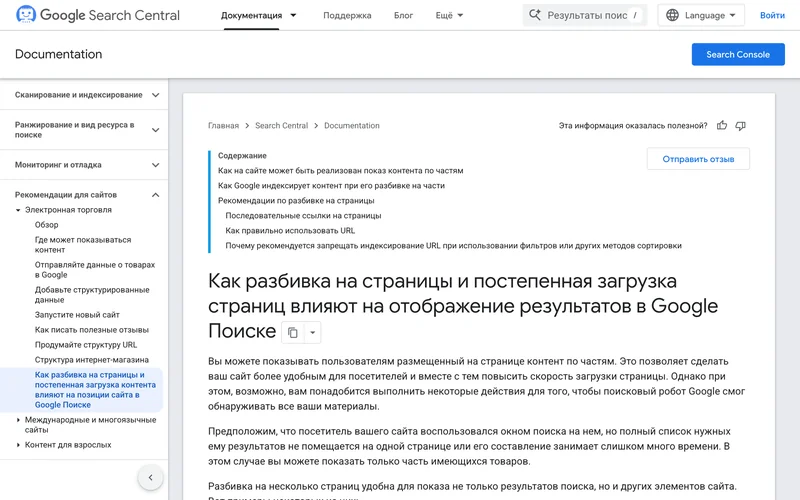The height and width of the screenshot is (500, 800).
Task: Open Добавьте структурированные данные sidebar item
Action: [x=92, y=295]
